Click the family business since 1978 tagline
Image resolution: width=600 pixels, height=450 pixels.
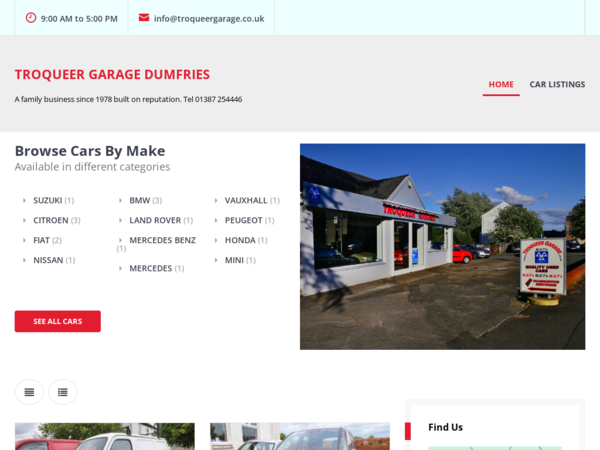pyautogui.click(x=128, y=99)
